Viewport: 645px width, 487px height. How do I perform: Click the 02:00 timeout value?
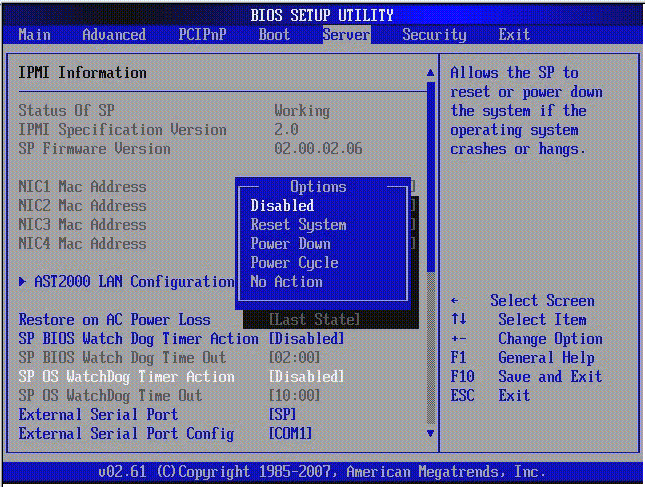[295, 358]
